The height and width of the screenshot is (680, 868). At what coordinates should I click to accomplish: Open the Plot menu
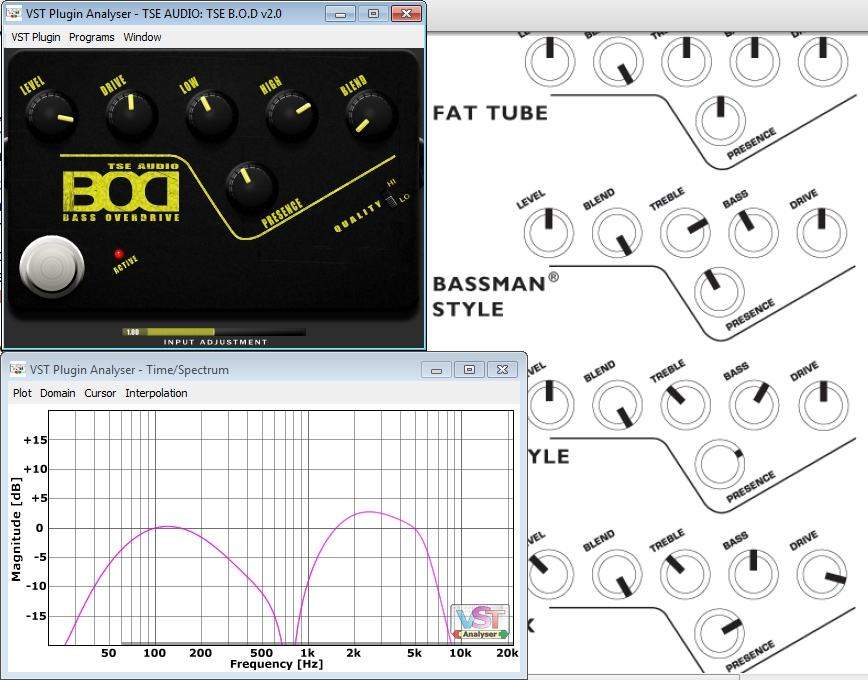[22, 393]
